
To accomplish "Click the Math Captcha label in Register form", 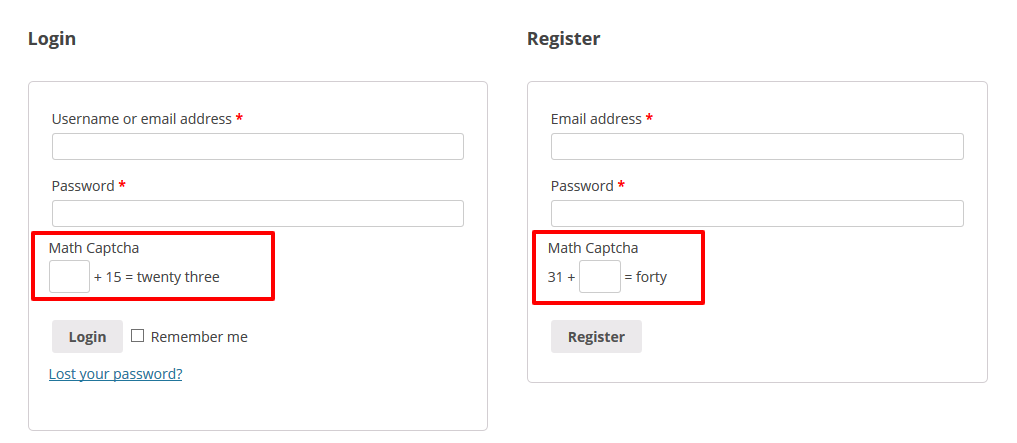I will tap(593, 248).
